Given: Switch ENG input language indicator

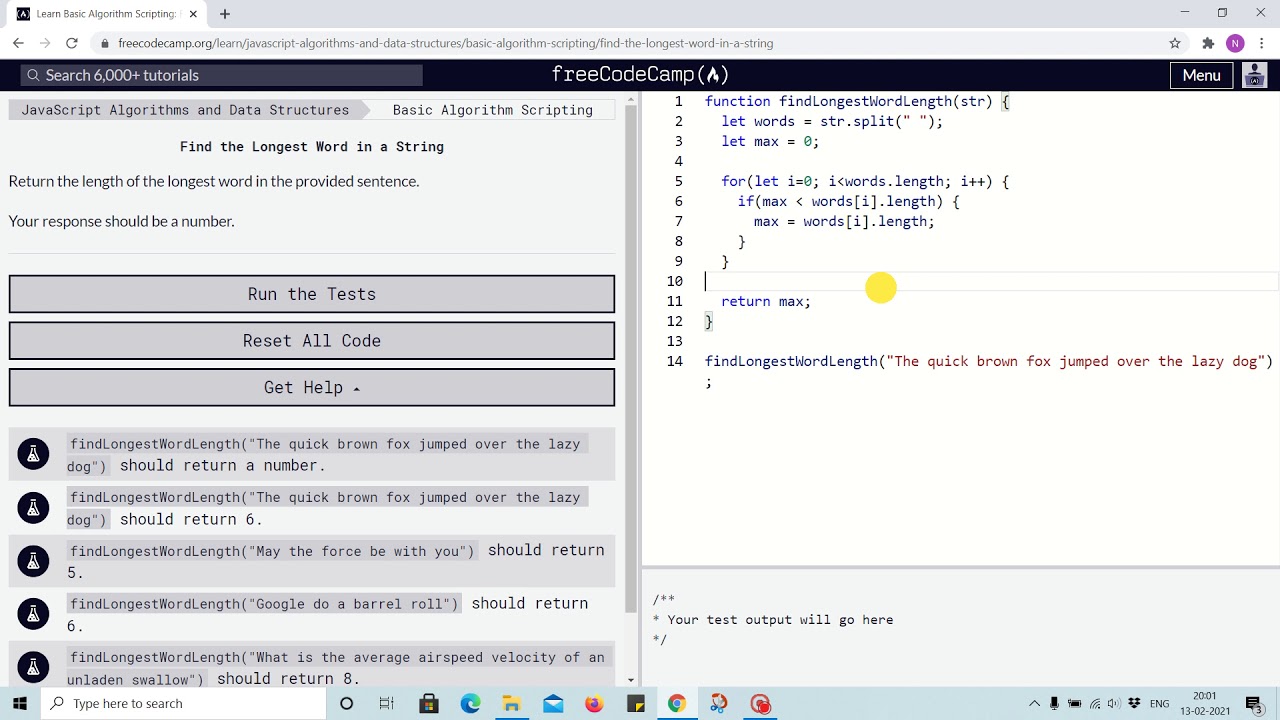Looking at the screenshot, I should (x=1160, y=704).
